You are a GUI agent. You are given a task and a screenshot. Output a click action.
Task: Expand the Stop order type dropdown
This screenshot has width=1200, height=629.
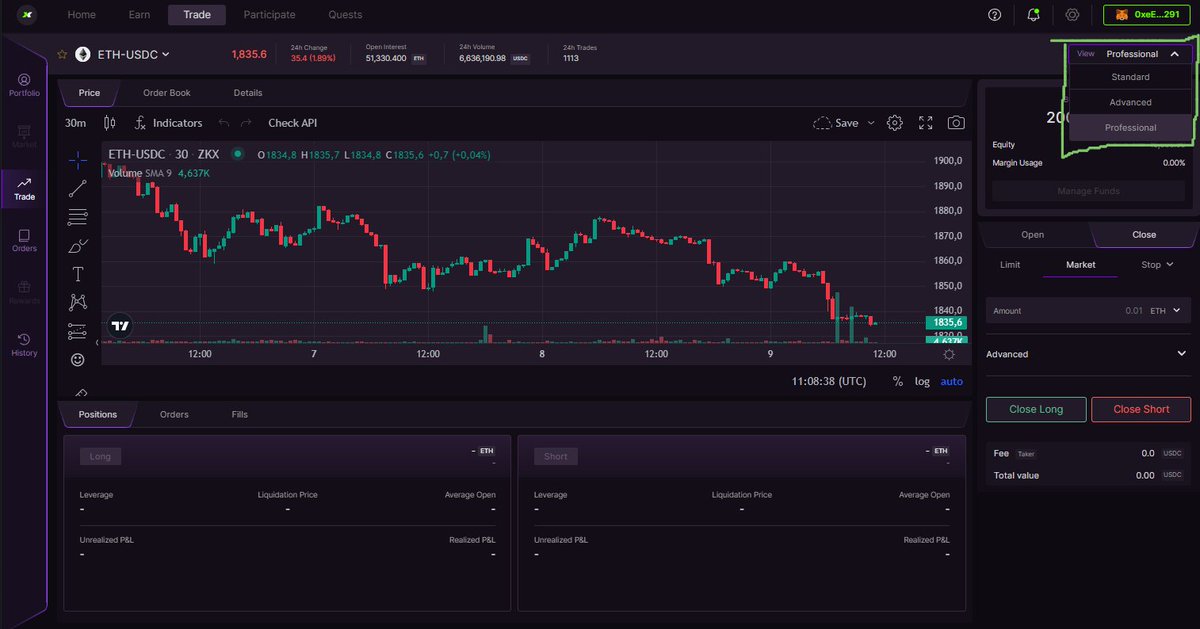[x=1158, y=265]
